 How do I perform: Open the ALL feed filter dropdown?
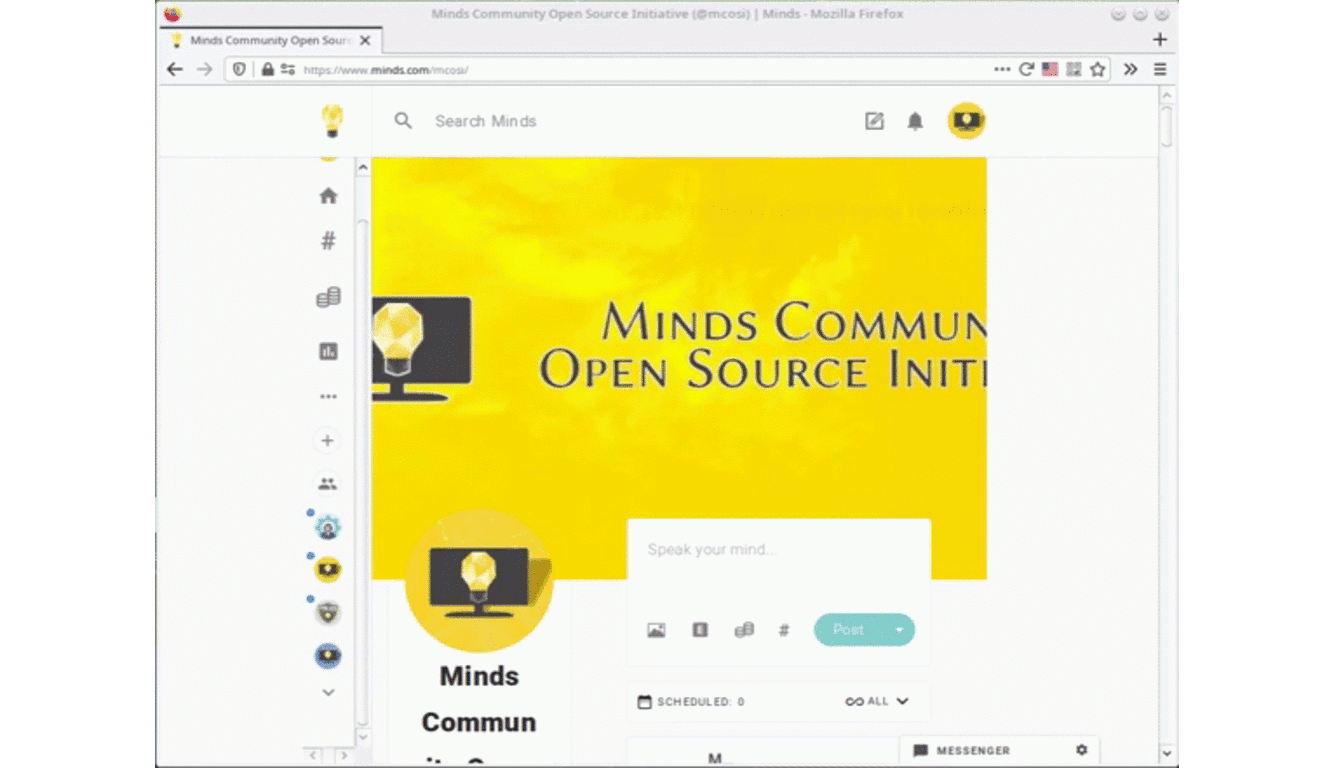point(878,702)
